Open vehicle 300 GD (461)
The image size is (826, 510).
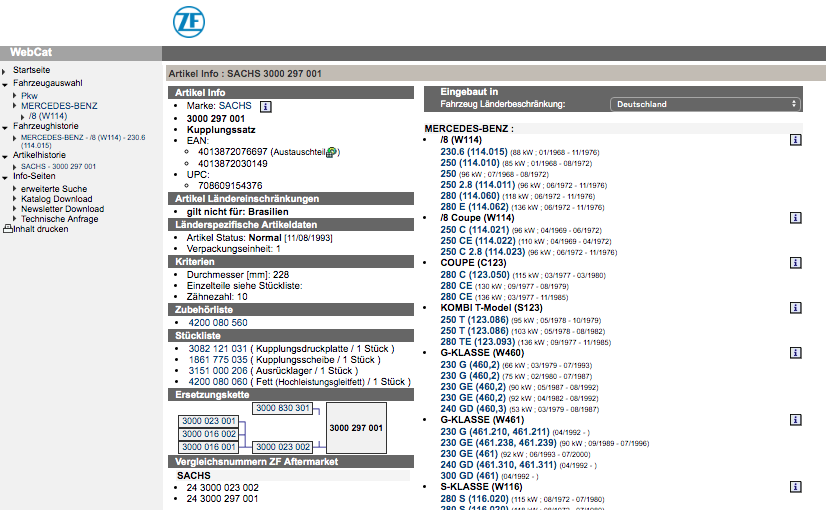[469, 476]
